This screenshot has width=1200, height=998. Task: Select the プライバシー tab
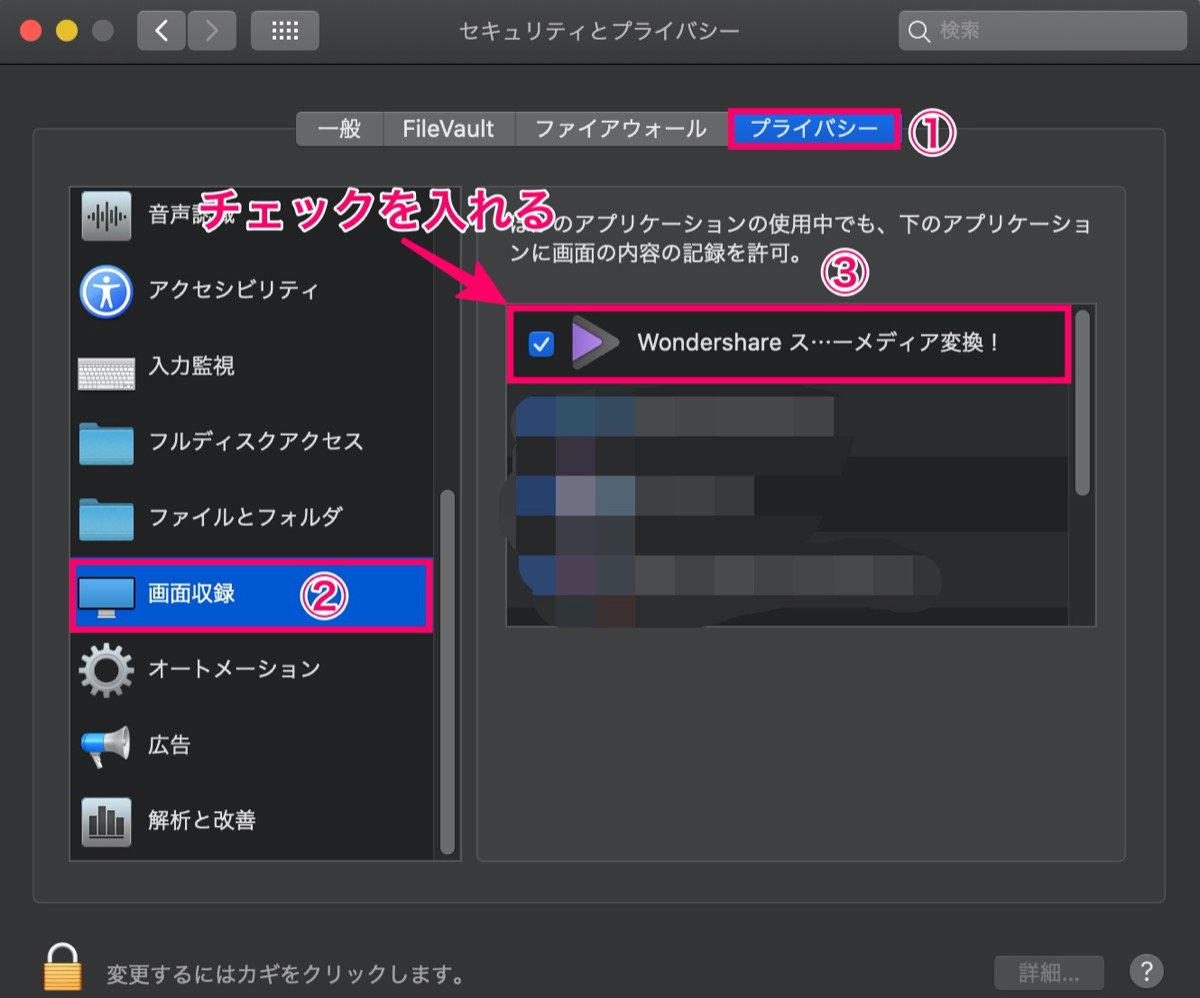(x=814, y=129)
